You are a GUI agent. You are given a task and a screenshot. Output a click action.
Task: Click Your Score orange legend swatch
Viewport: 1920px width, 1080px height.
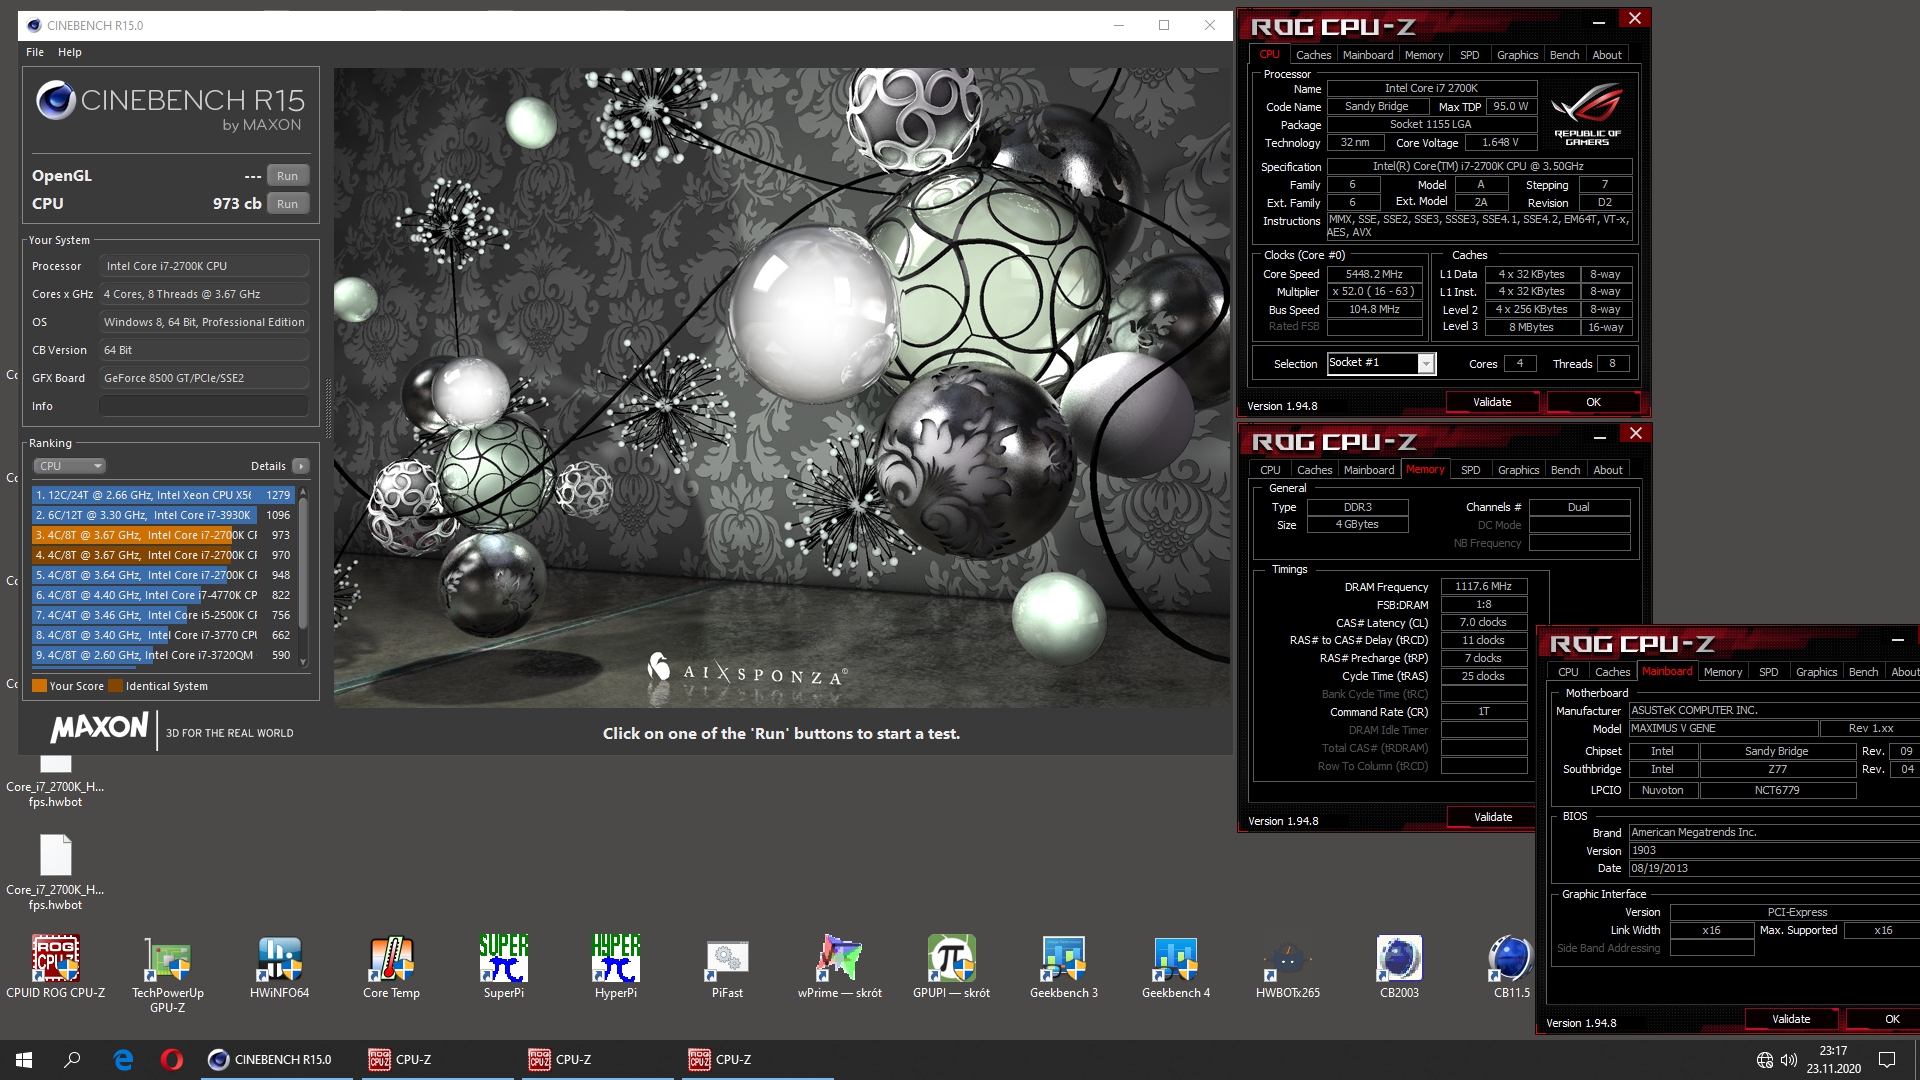tap(40, 686)
